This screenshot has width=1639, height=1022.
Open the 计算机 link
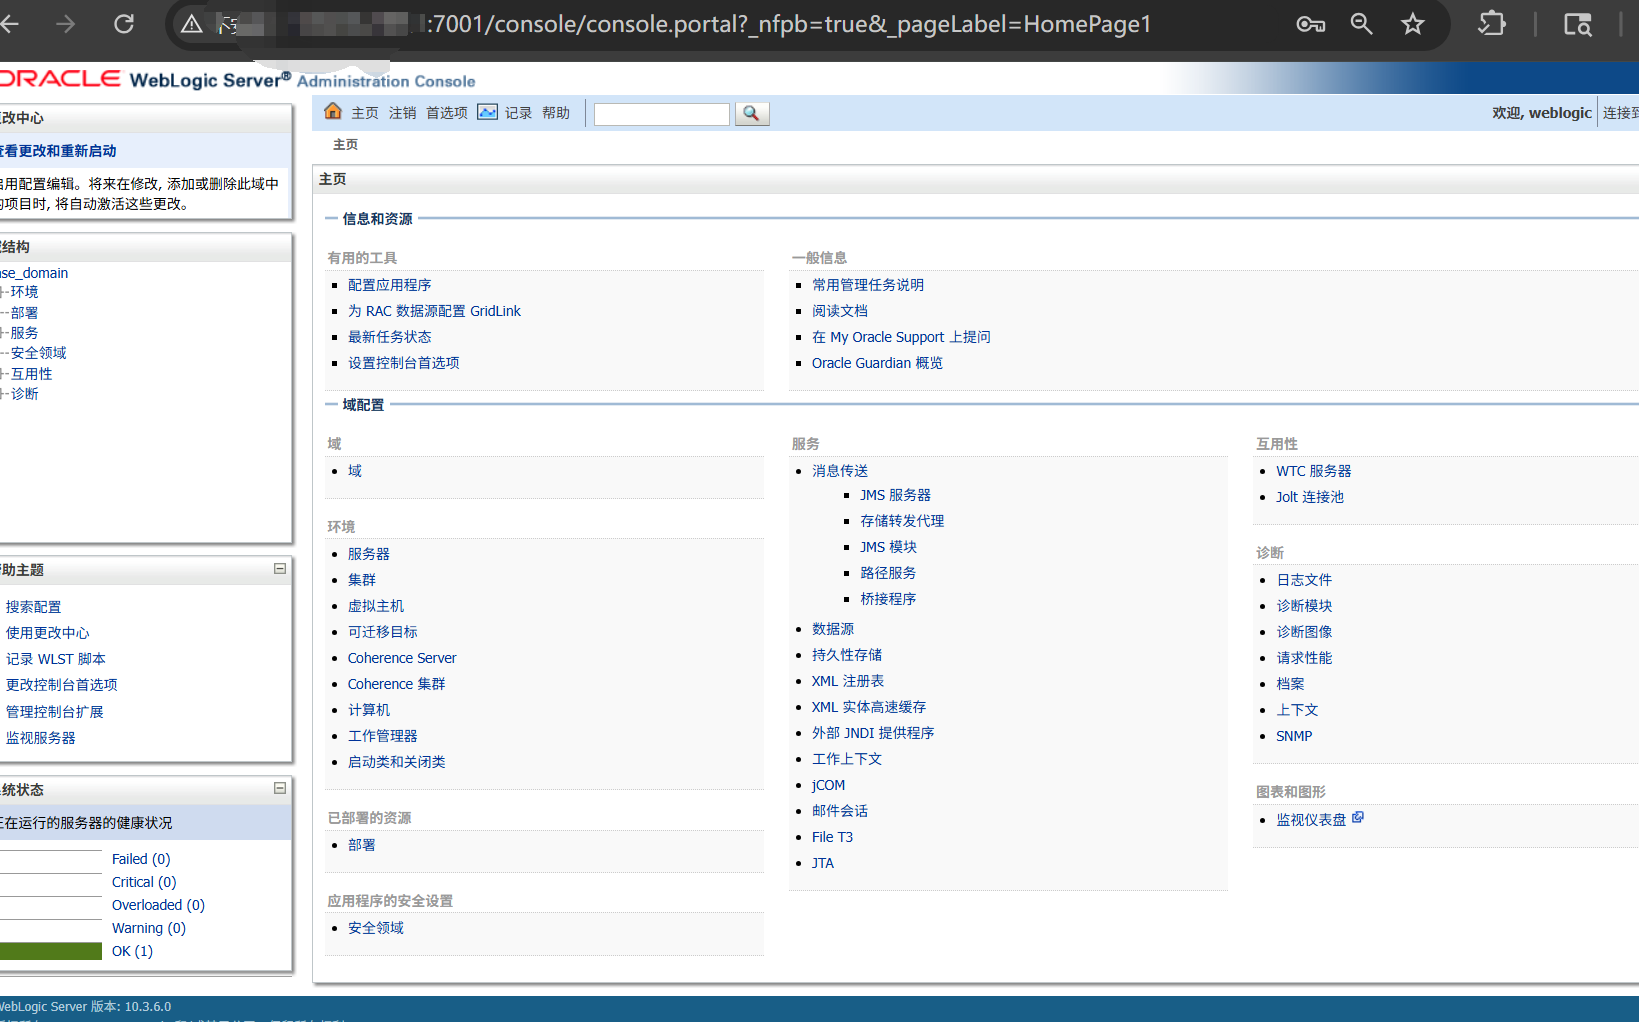pyautogui.click(x=368, y=710)
